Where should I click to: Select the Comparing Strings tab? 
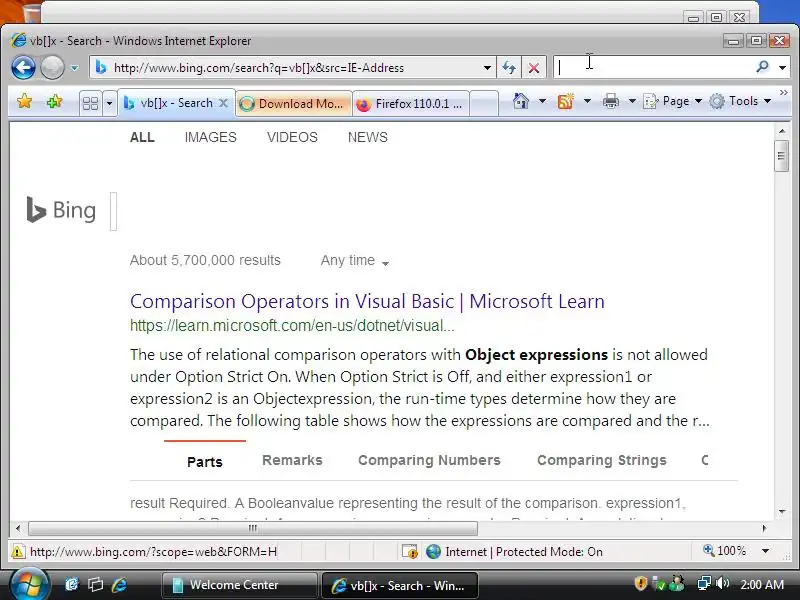point(602,460)
